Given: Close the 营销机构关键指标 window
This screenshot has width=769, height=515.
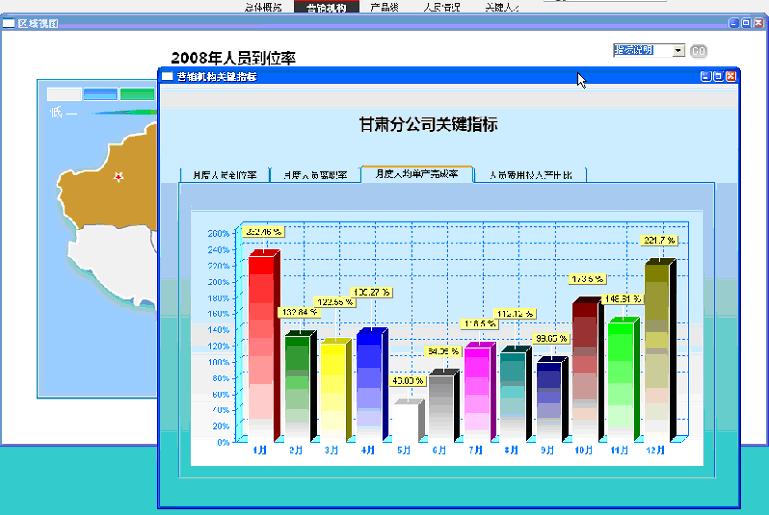Looking at the screenshot, I should 731,76.
